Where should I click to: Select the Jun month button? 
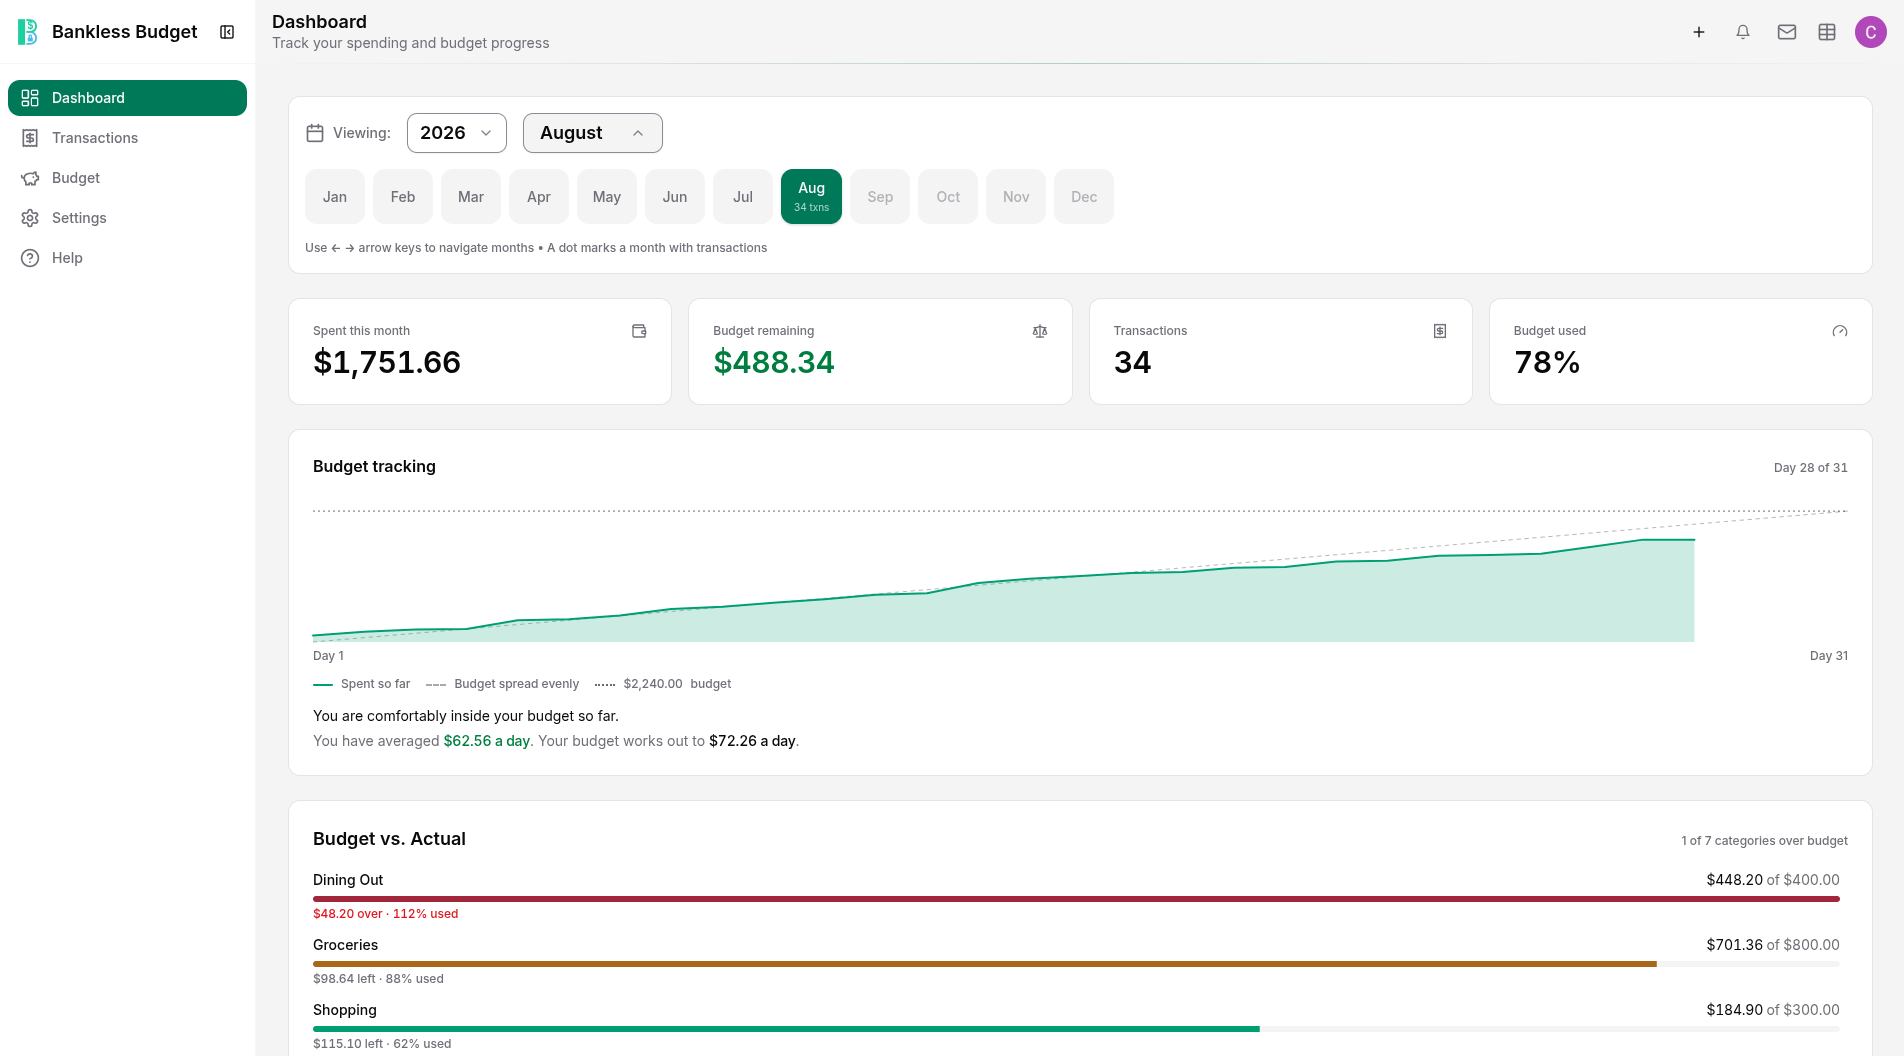pos(675,197)
